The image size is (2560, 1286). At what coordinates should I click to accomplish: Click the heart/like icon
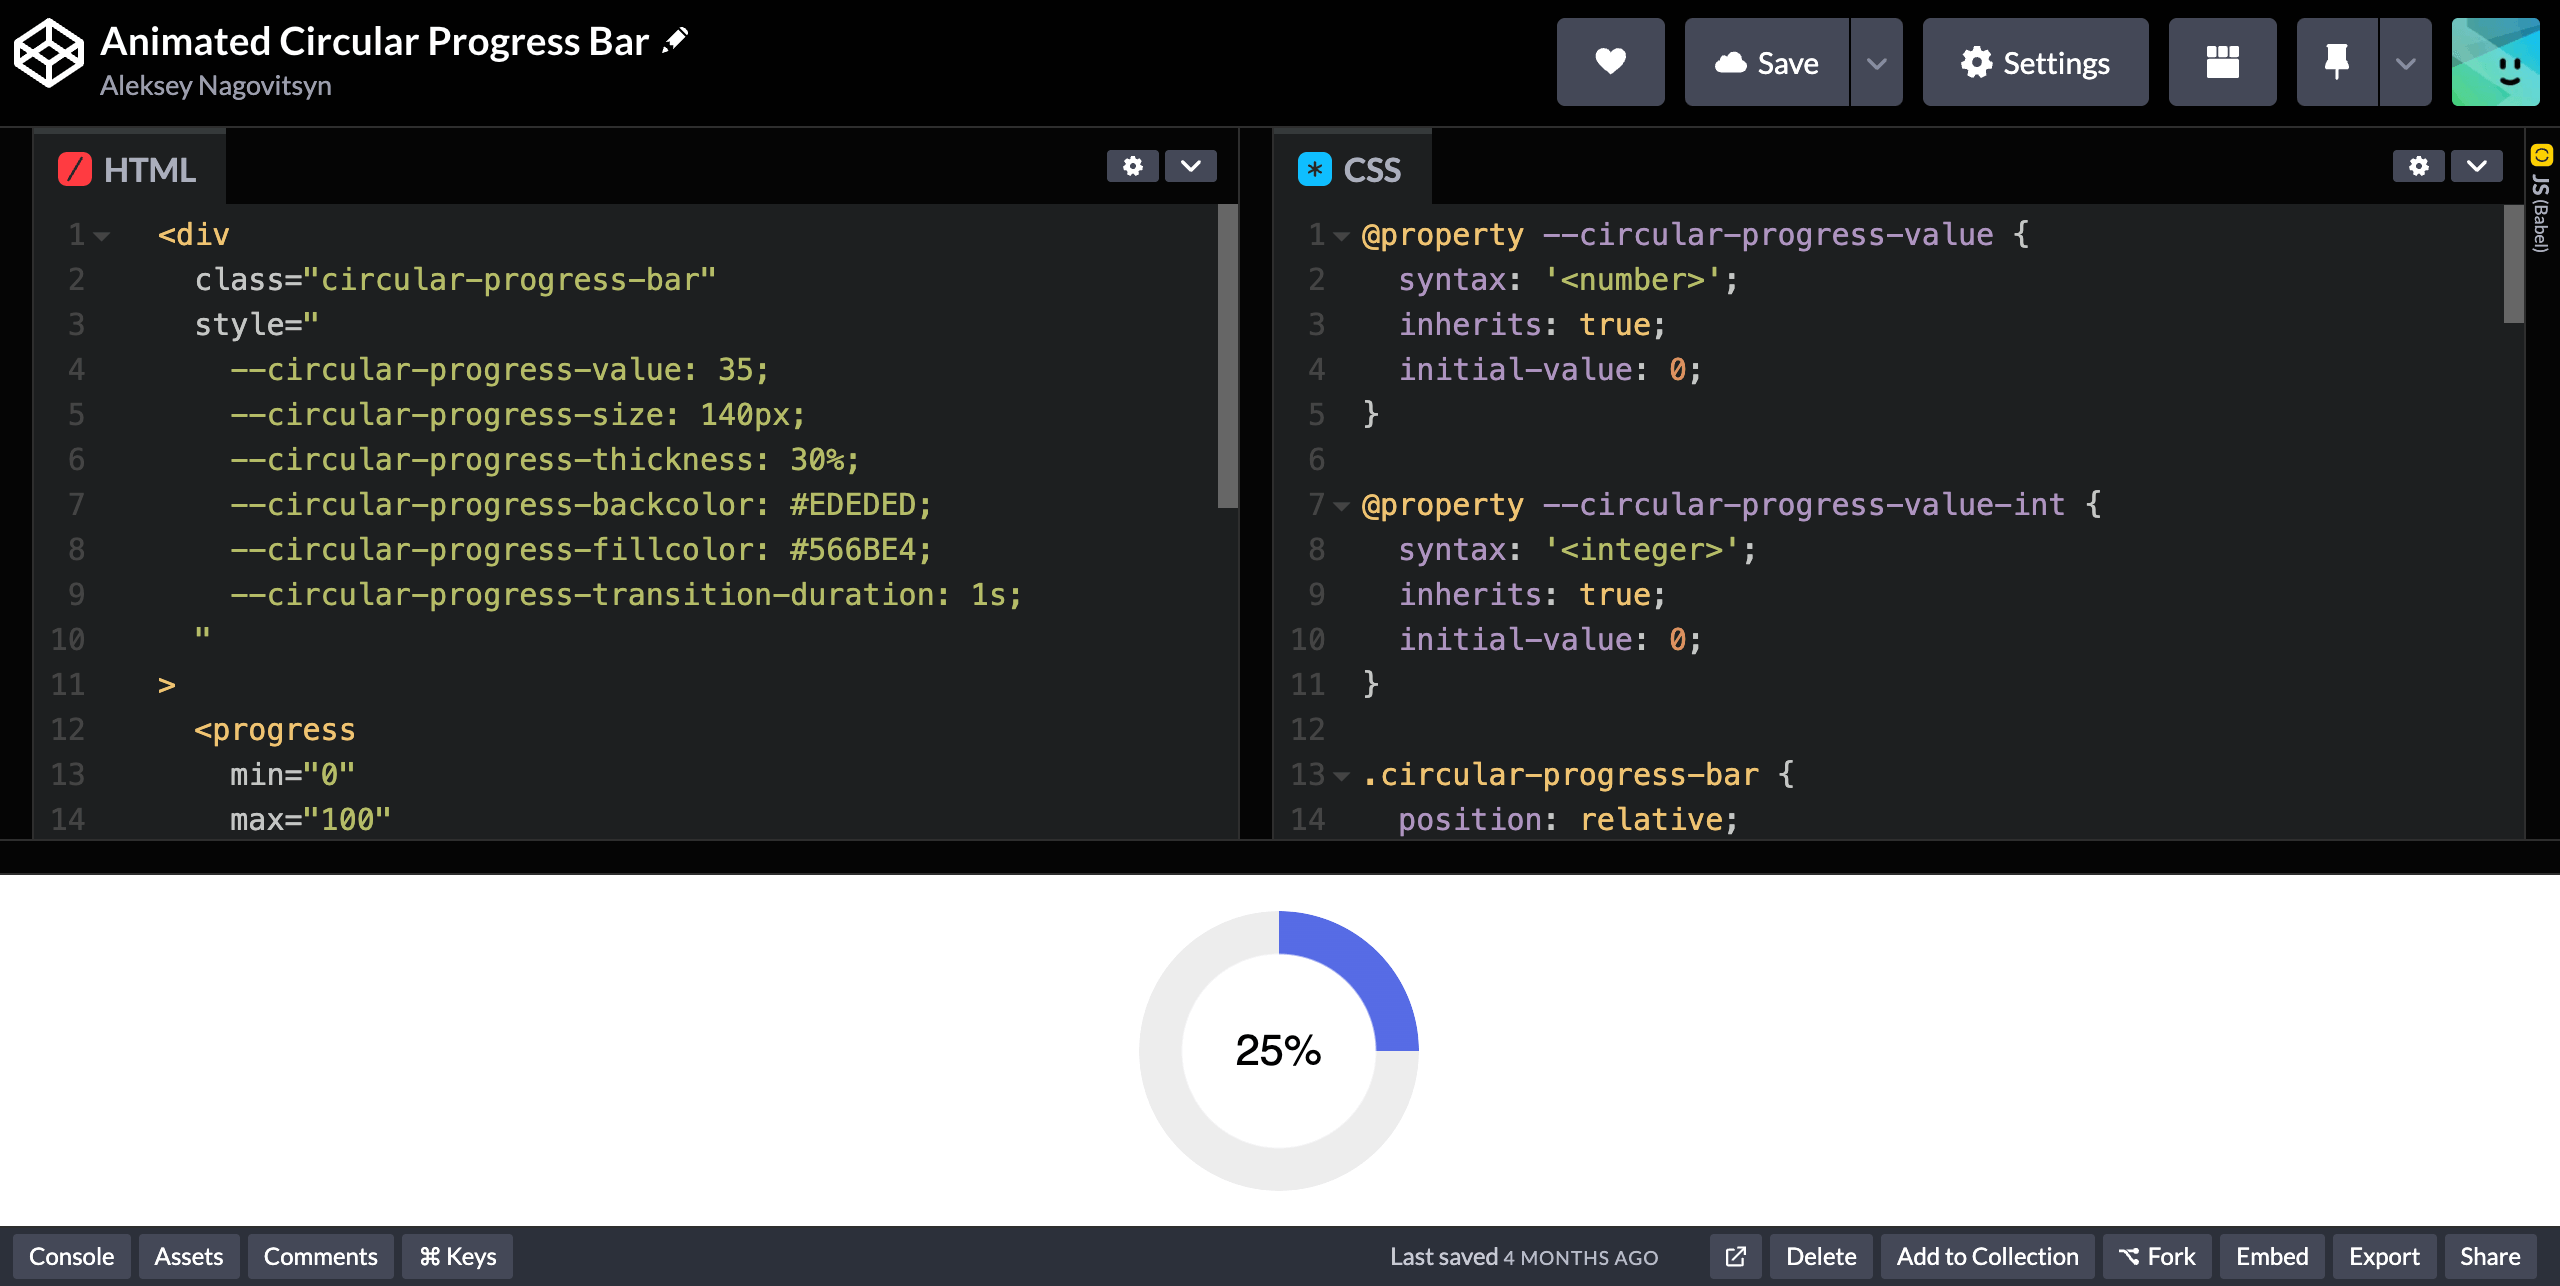(x=1609, y=62)
